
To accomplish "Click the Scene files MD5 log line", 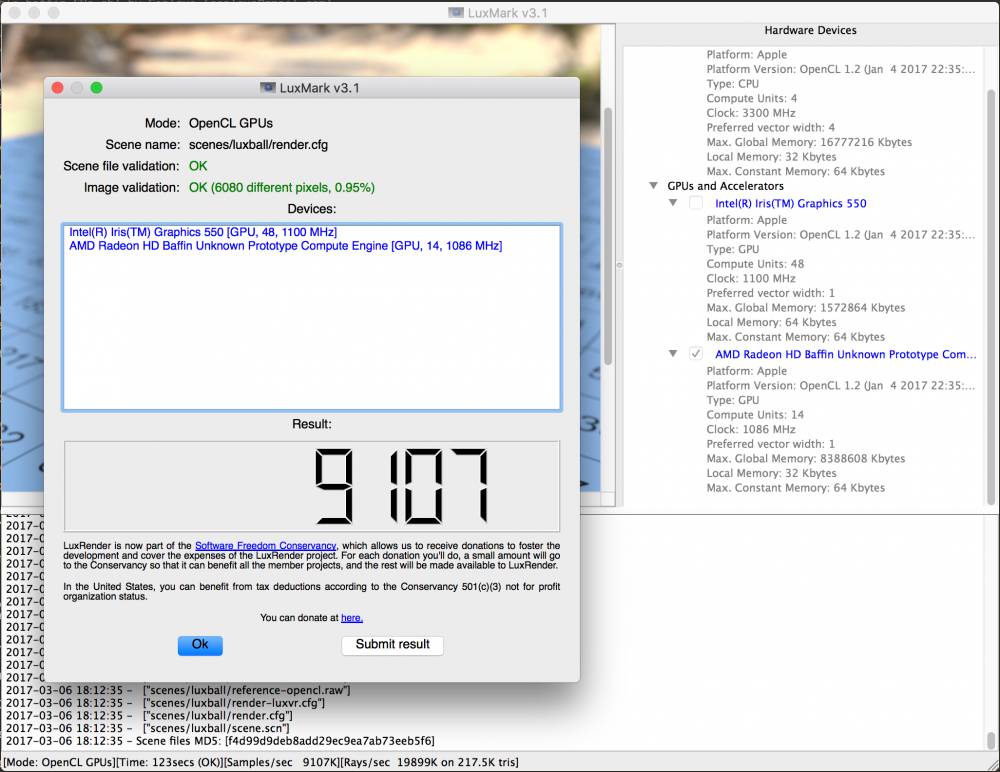I will pos(220,741).
